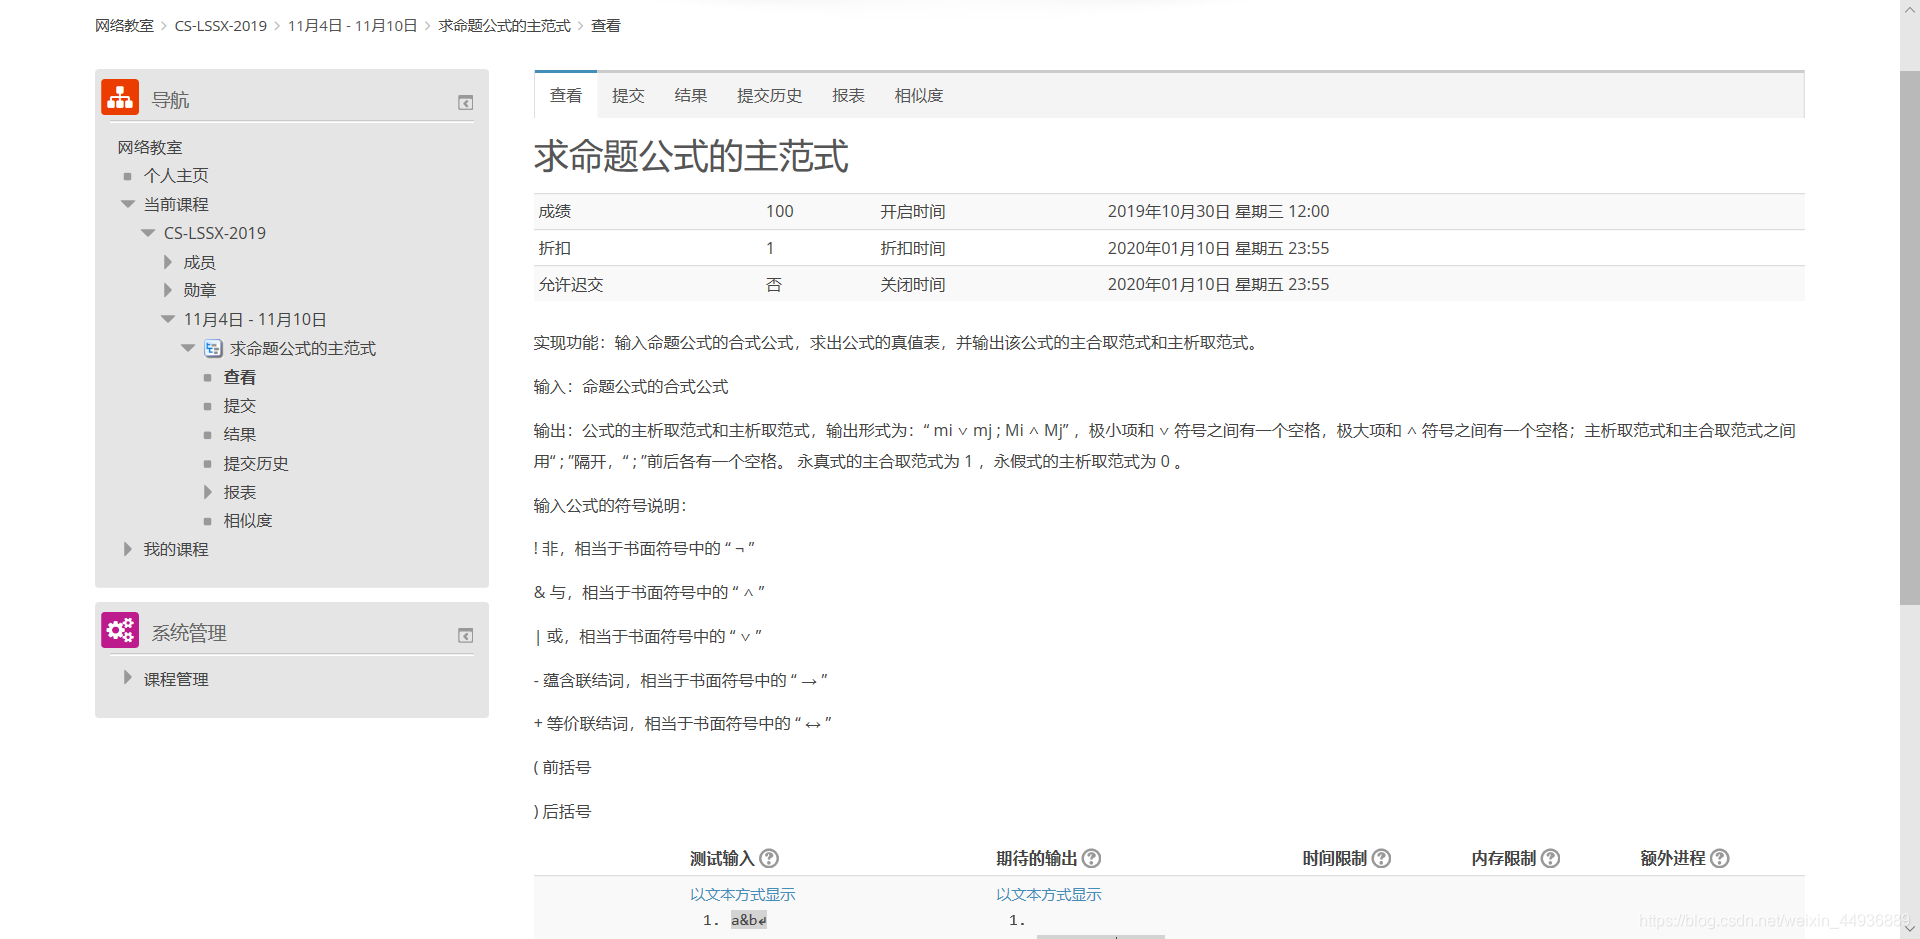This screenshot has width=1920, height=939.
Task: Expand the 课程管理 tree node
Action: pos(128,678)
